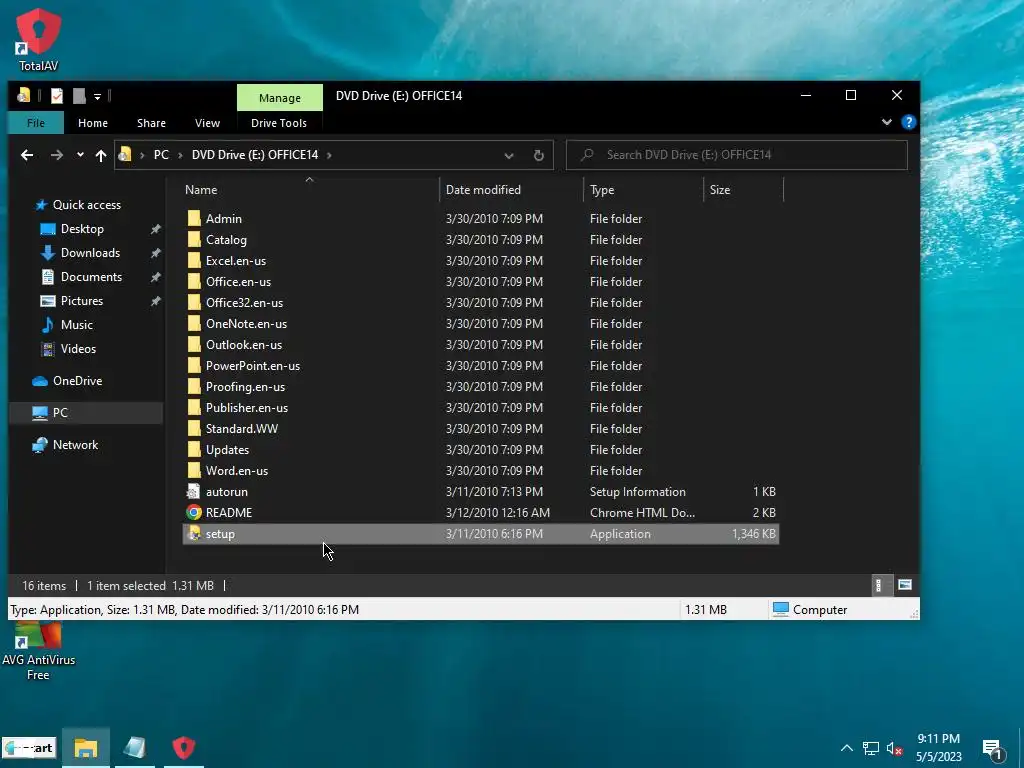Open Desktop in the navigation pane
Screen dimensions: 1024x768
[82, 229]
